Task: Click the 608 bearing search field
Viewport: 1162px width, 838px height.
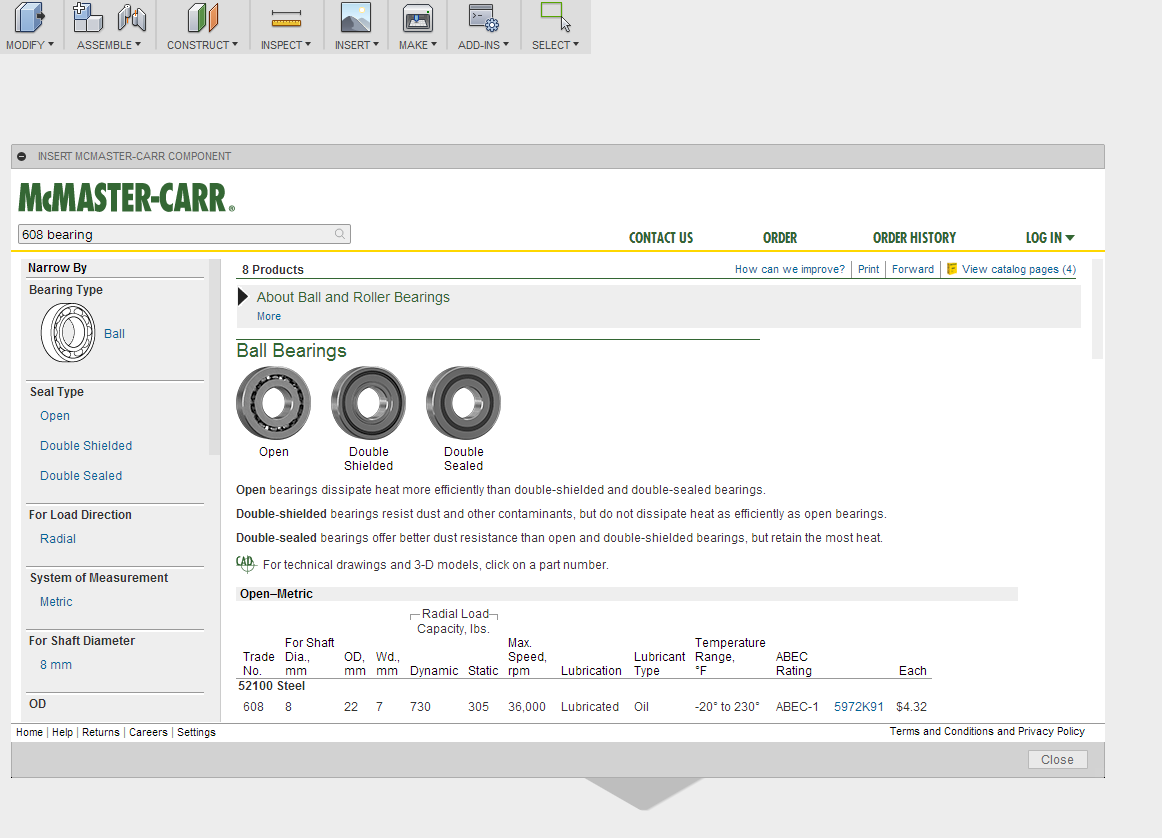Action: click(184, 234)
